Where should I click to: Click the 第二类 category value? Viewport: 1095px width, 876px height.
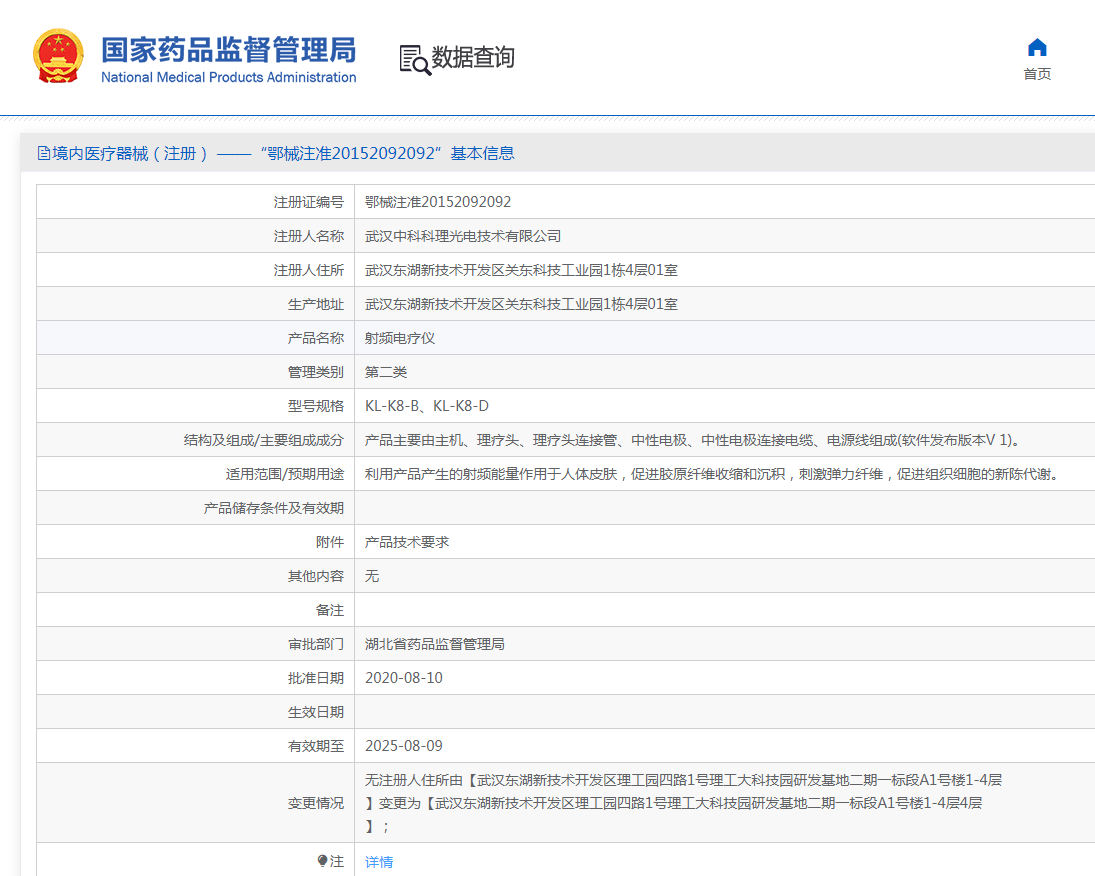pos(385,372)
